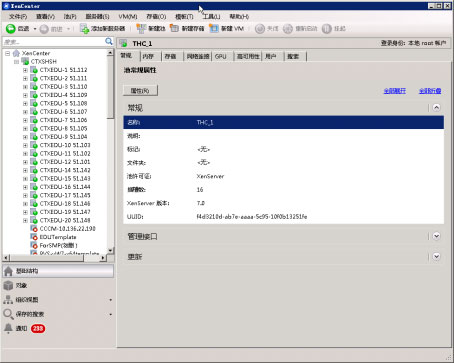Click the Expand all link
454x363 pixels.
(395, 91)
